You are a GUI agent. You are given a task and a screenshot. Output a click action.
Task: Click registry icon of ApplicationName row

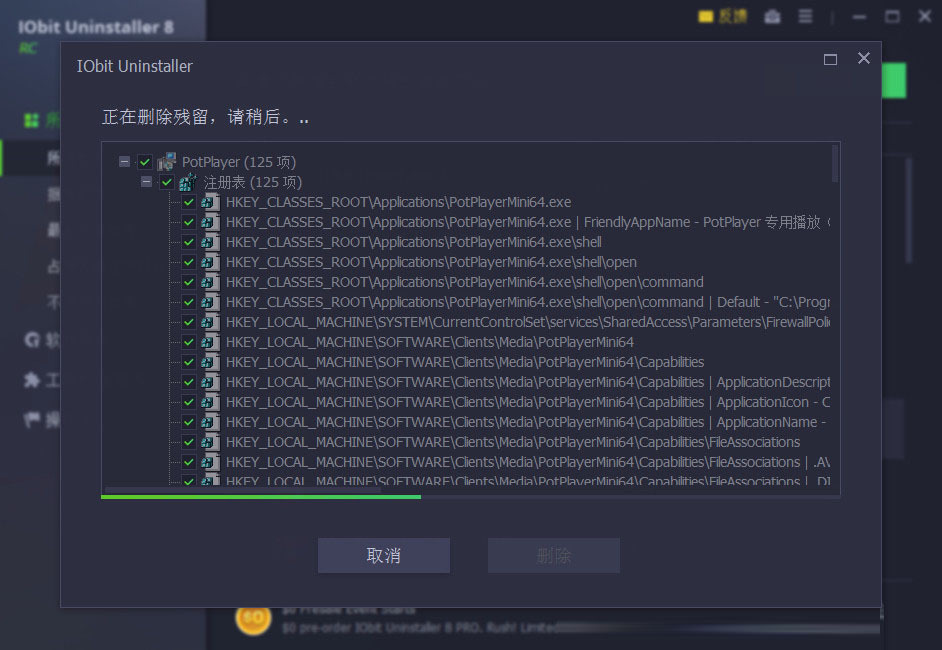(210, 422)
